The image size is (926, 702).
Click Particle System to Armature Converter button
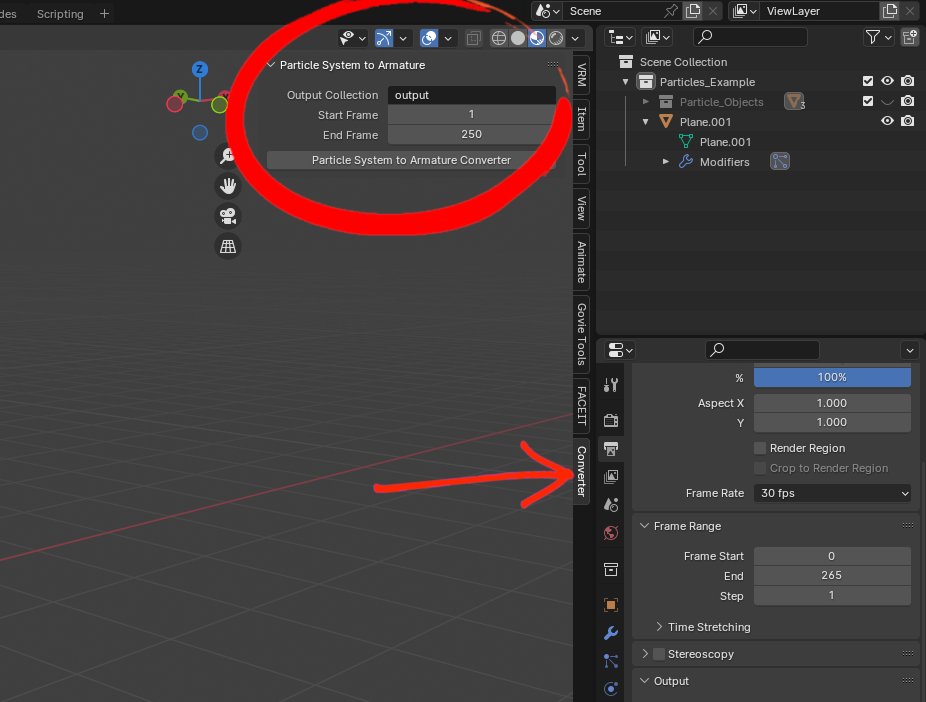(x=410, y=160)
